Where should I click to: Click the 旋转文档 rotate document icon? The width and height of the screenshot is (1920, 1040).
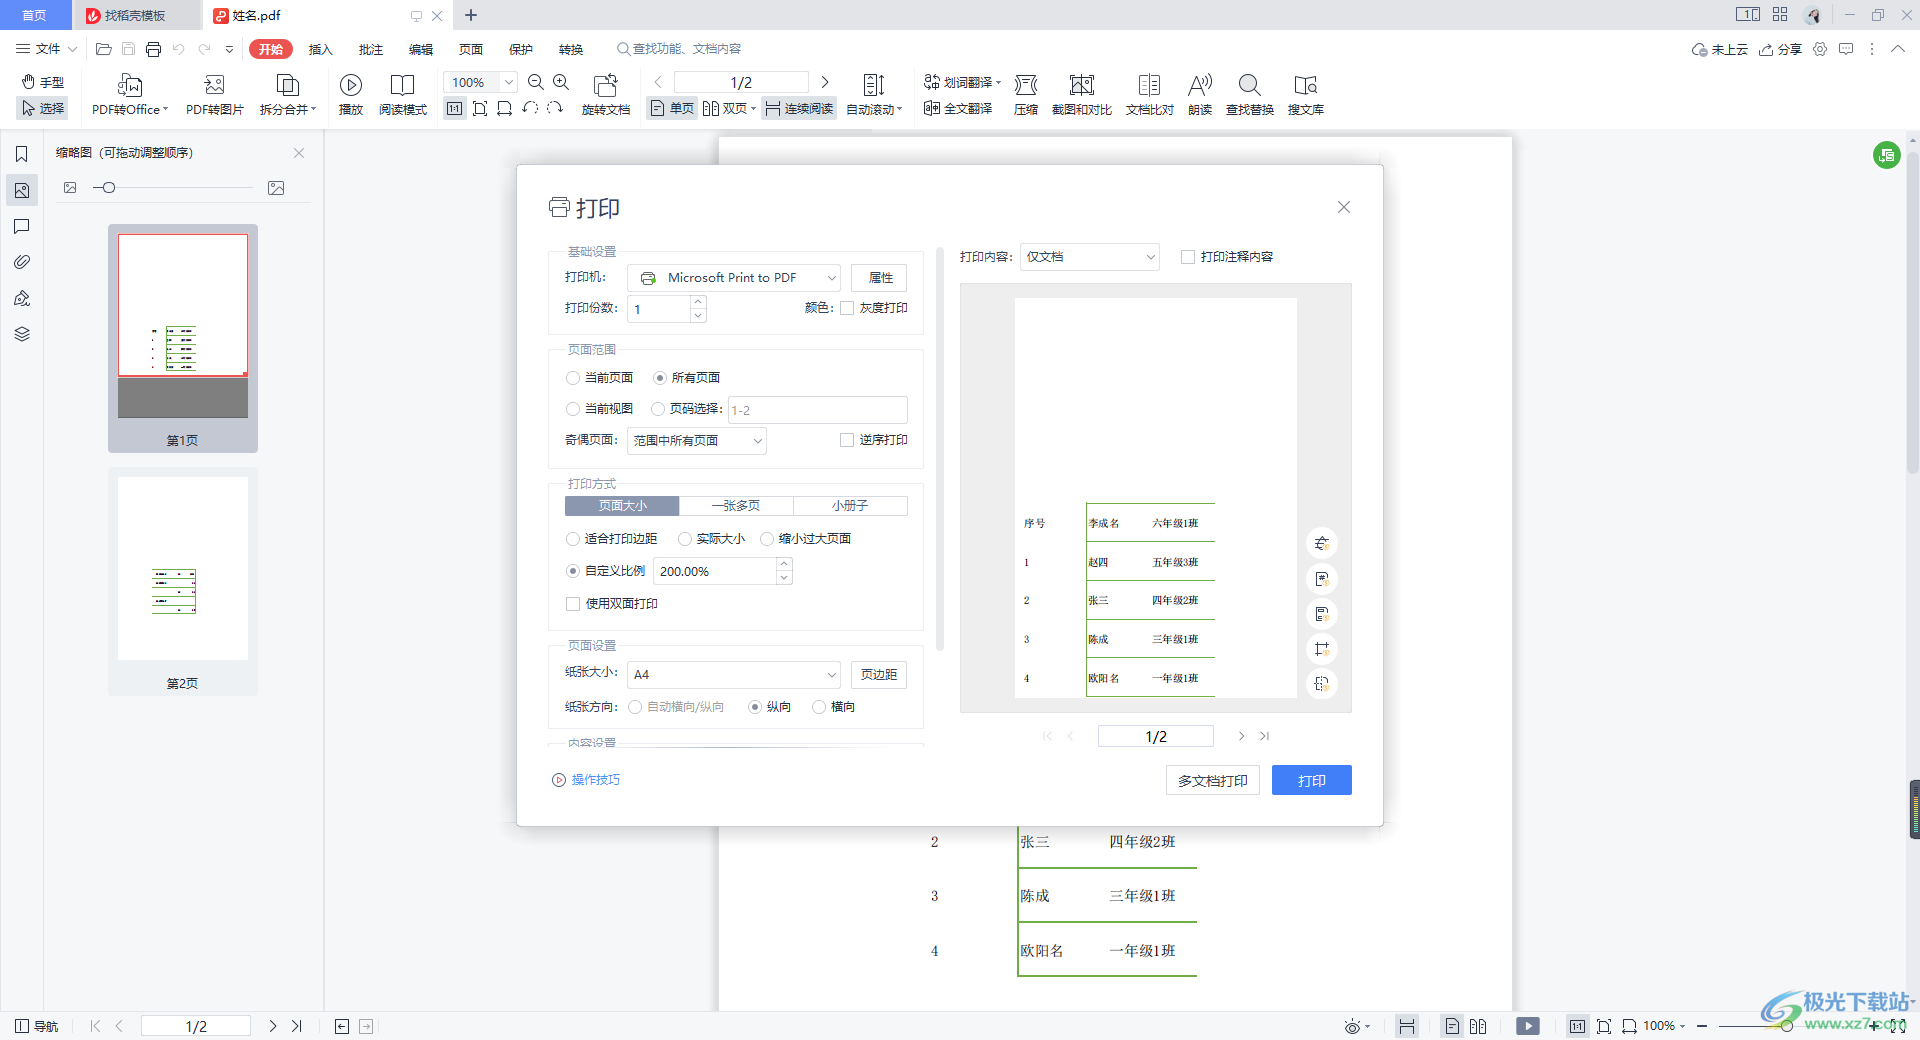605,85
